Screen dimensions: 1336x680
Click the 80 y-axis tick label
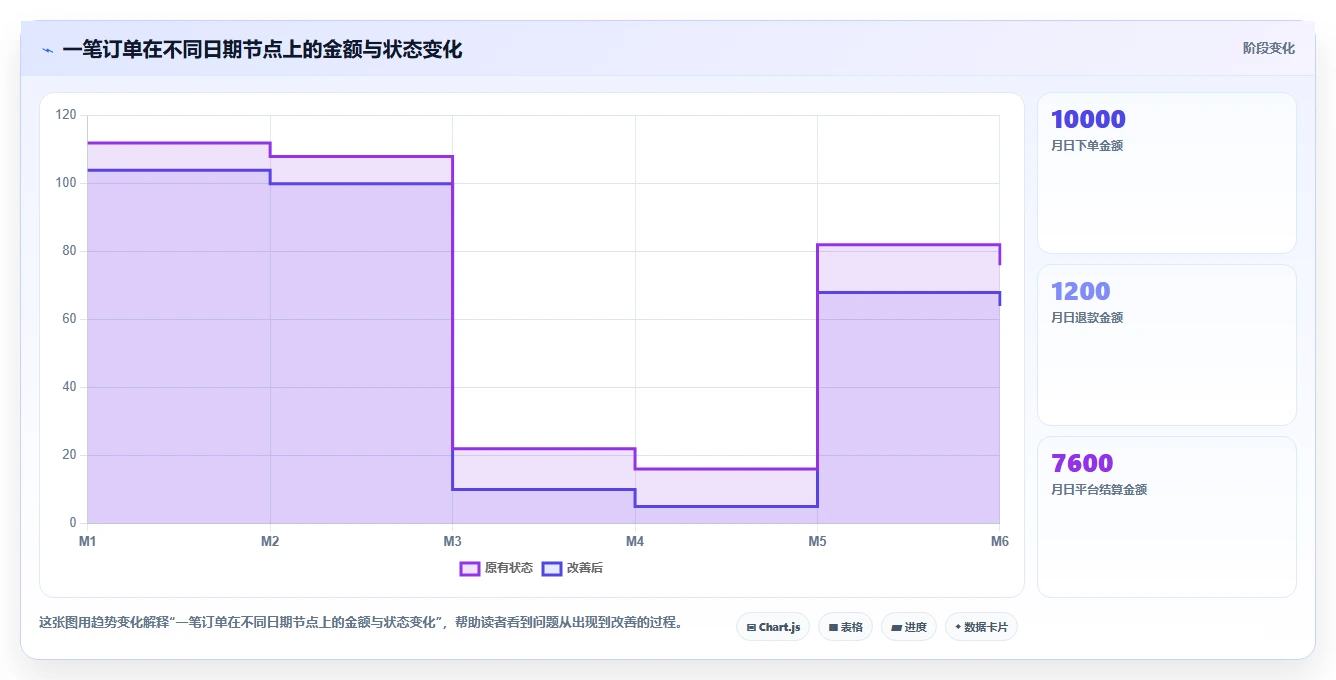click(x=69, y=251)
